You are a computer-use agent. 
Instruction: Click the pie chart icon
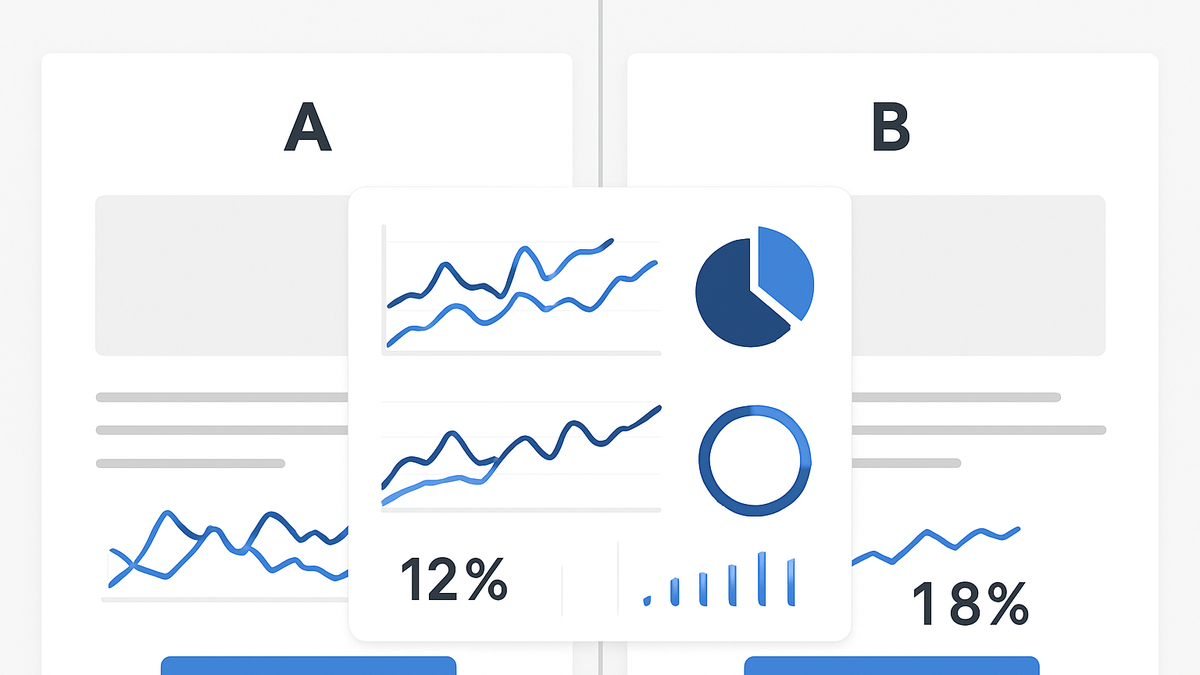click(x=755, y=287)
